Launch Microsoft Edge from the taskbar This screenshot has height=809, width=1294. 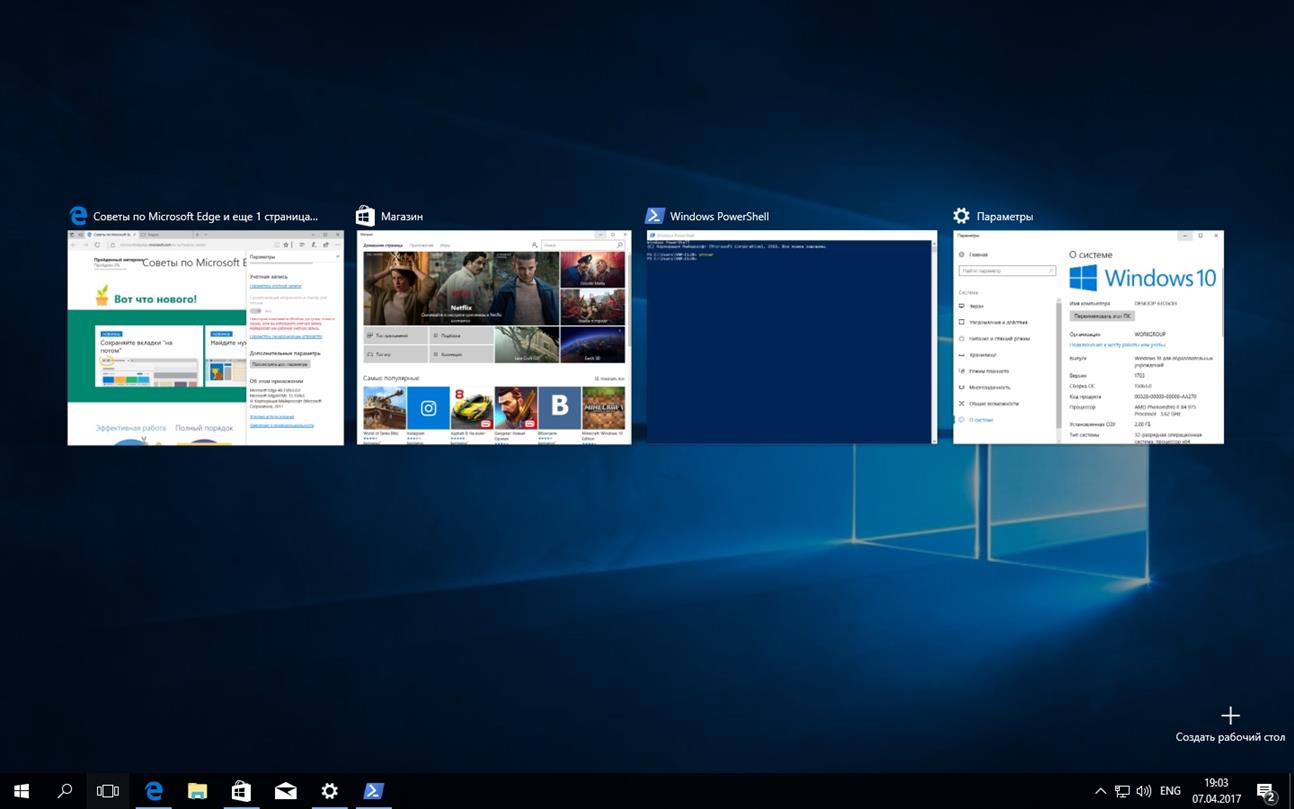pyautogui.click(x=153, y=791)
